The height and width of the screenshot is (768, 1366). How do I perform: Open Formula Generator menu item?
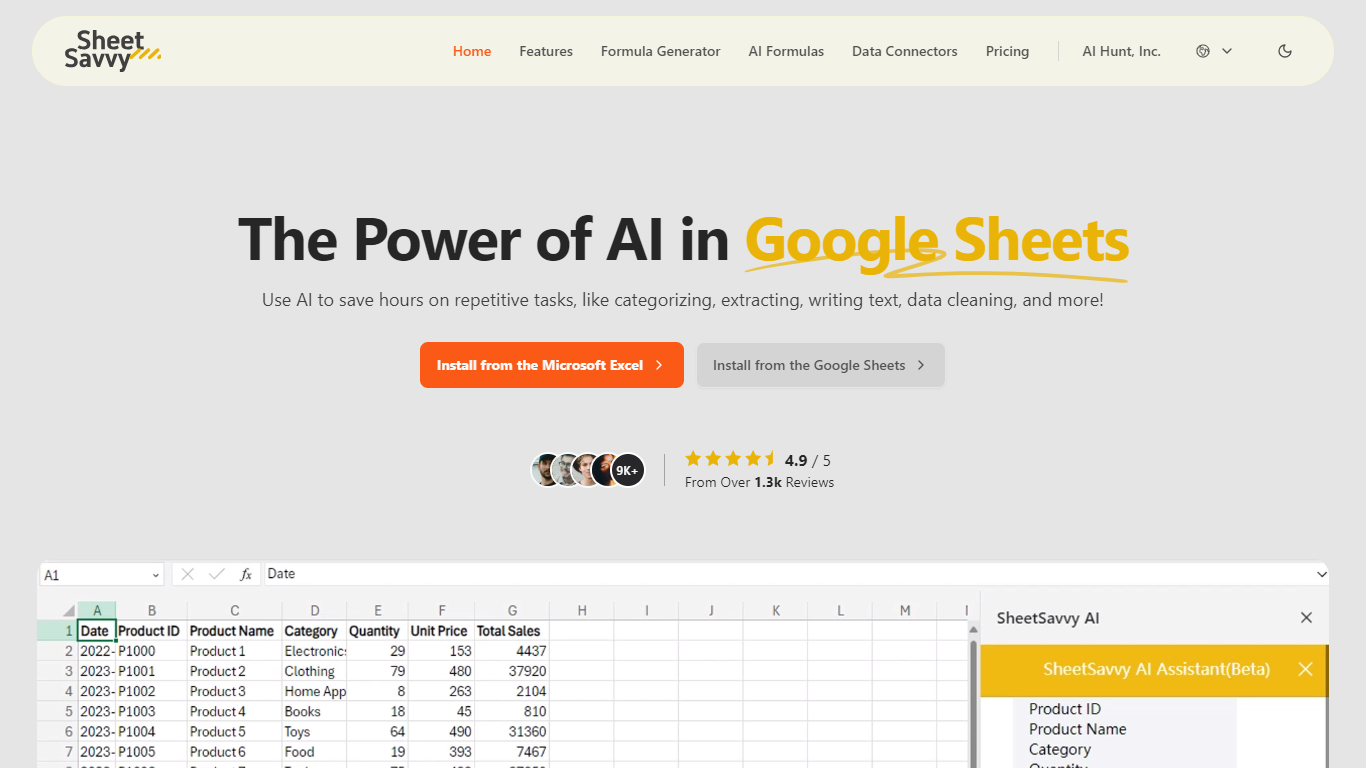pos(660,51)
